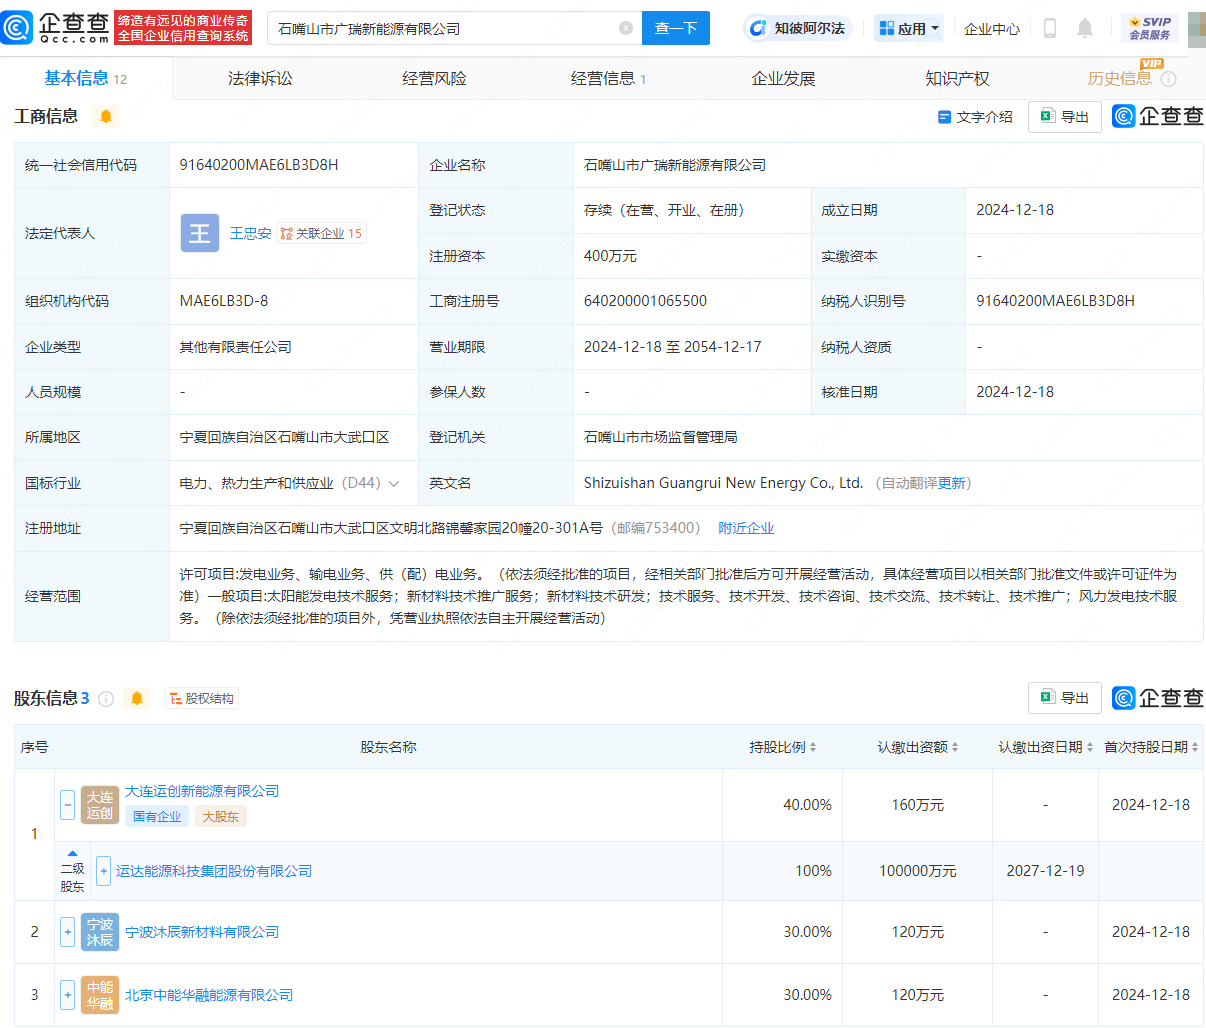1206x1028 pixels.
Task: Click the info icon beside 股东信息
Action: pyautogui.click(x=106, y=698)
